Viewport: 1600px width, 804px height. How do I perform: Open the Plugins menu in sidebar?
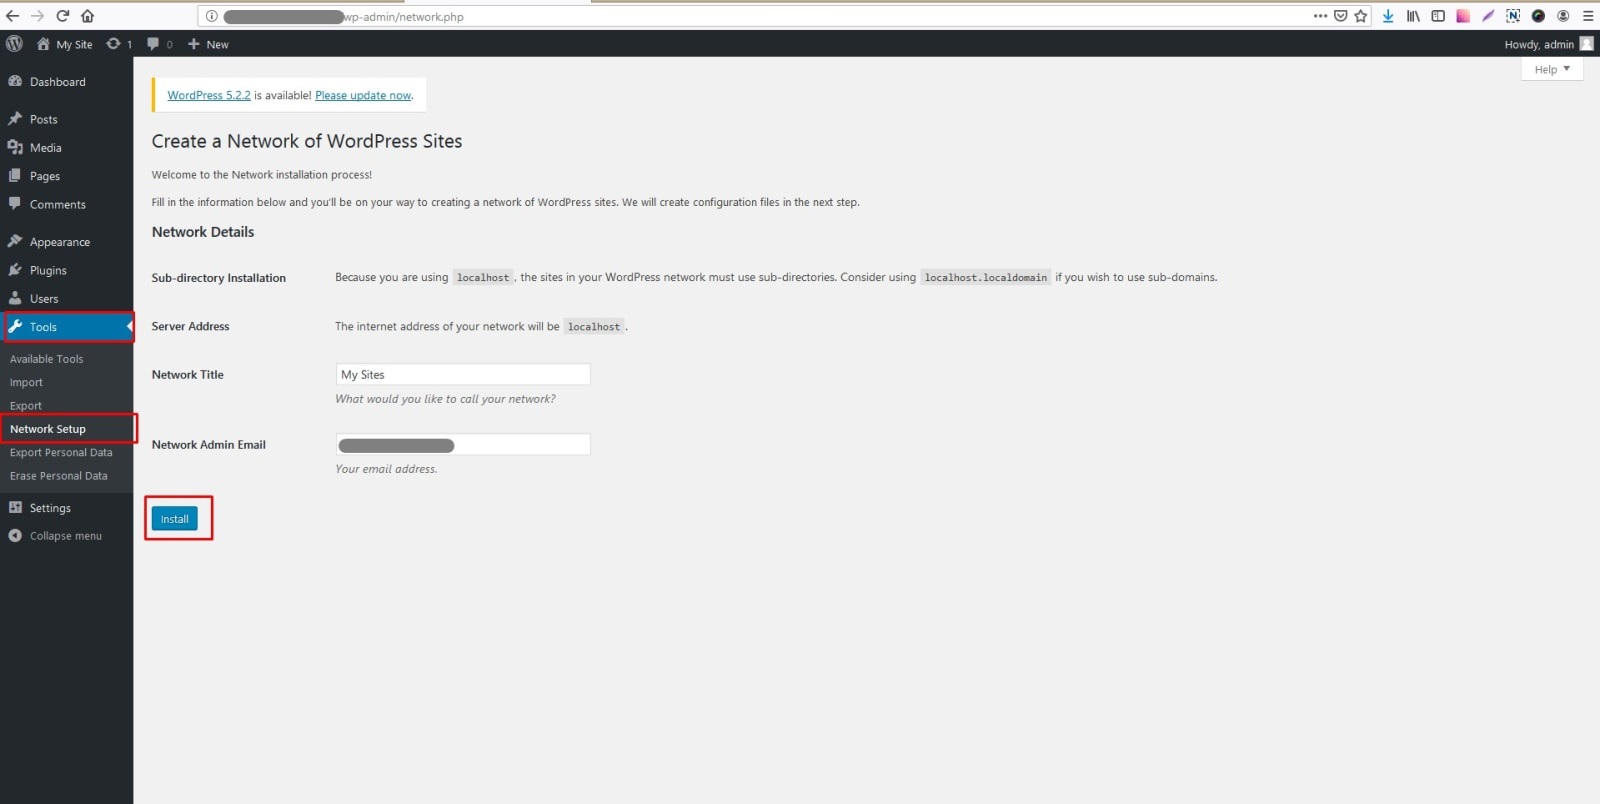click(x=48, y=270)
